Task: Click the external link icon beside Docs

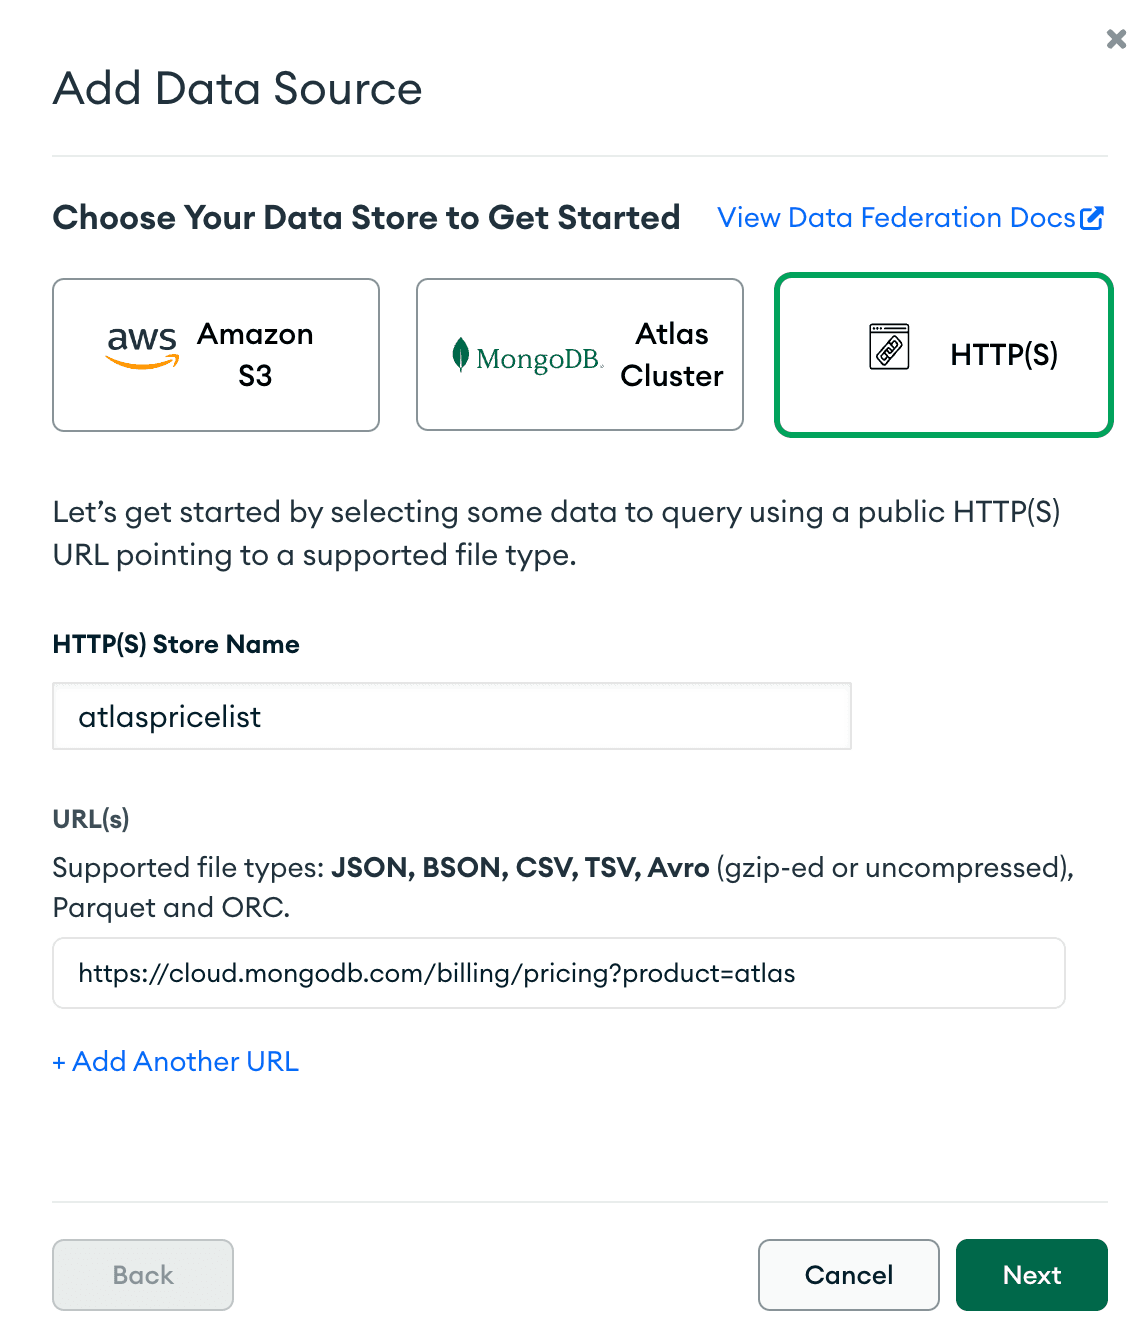Action: tap(1092, 218)
